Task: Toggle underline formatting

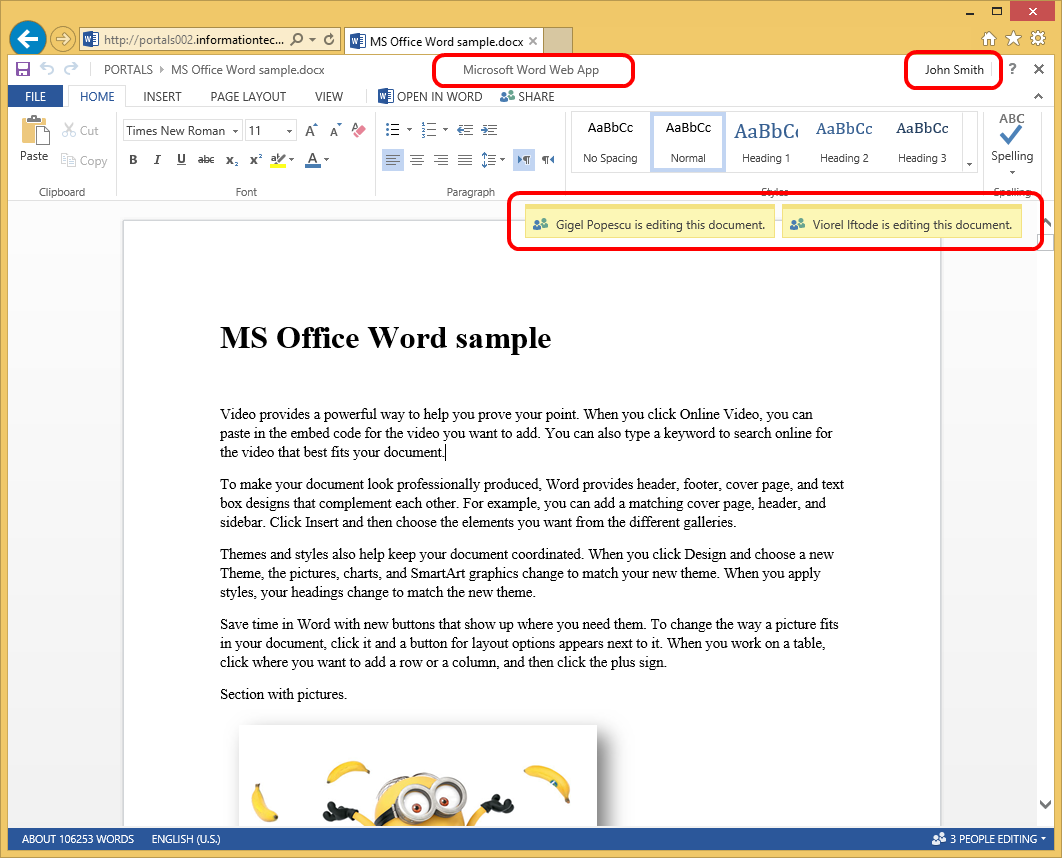Action: tap(181, 160)
